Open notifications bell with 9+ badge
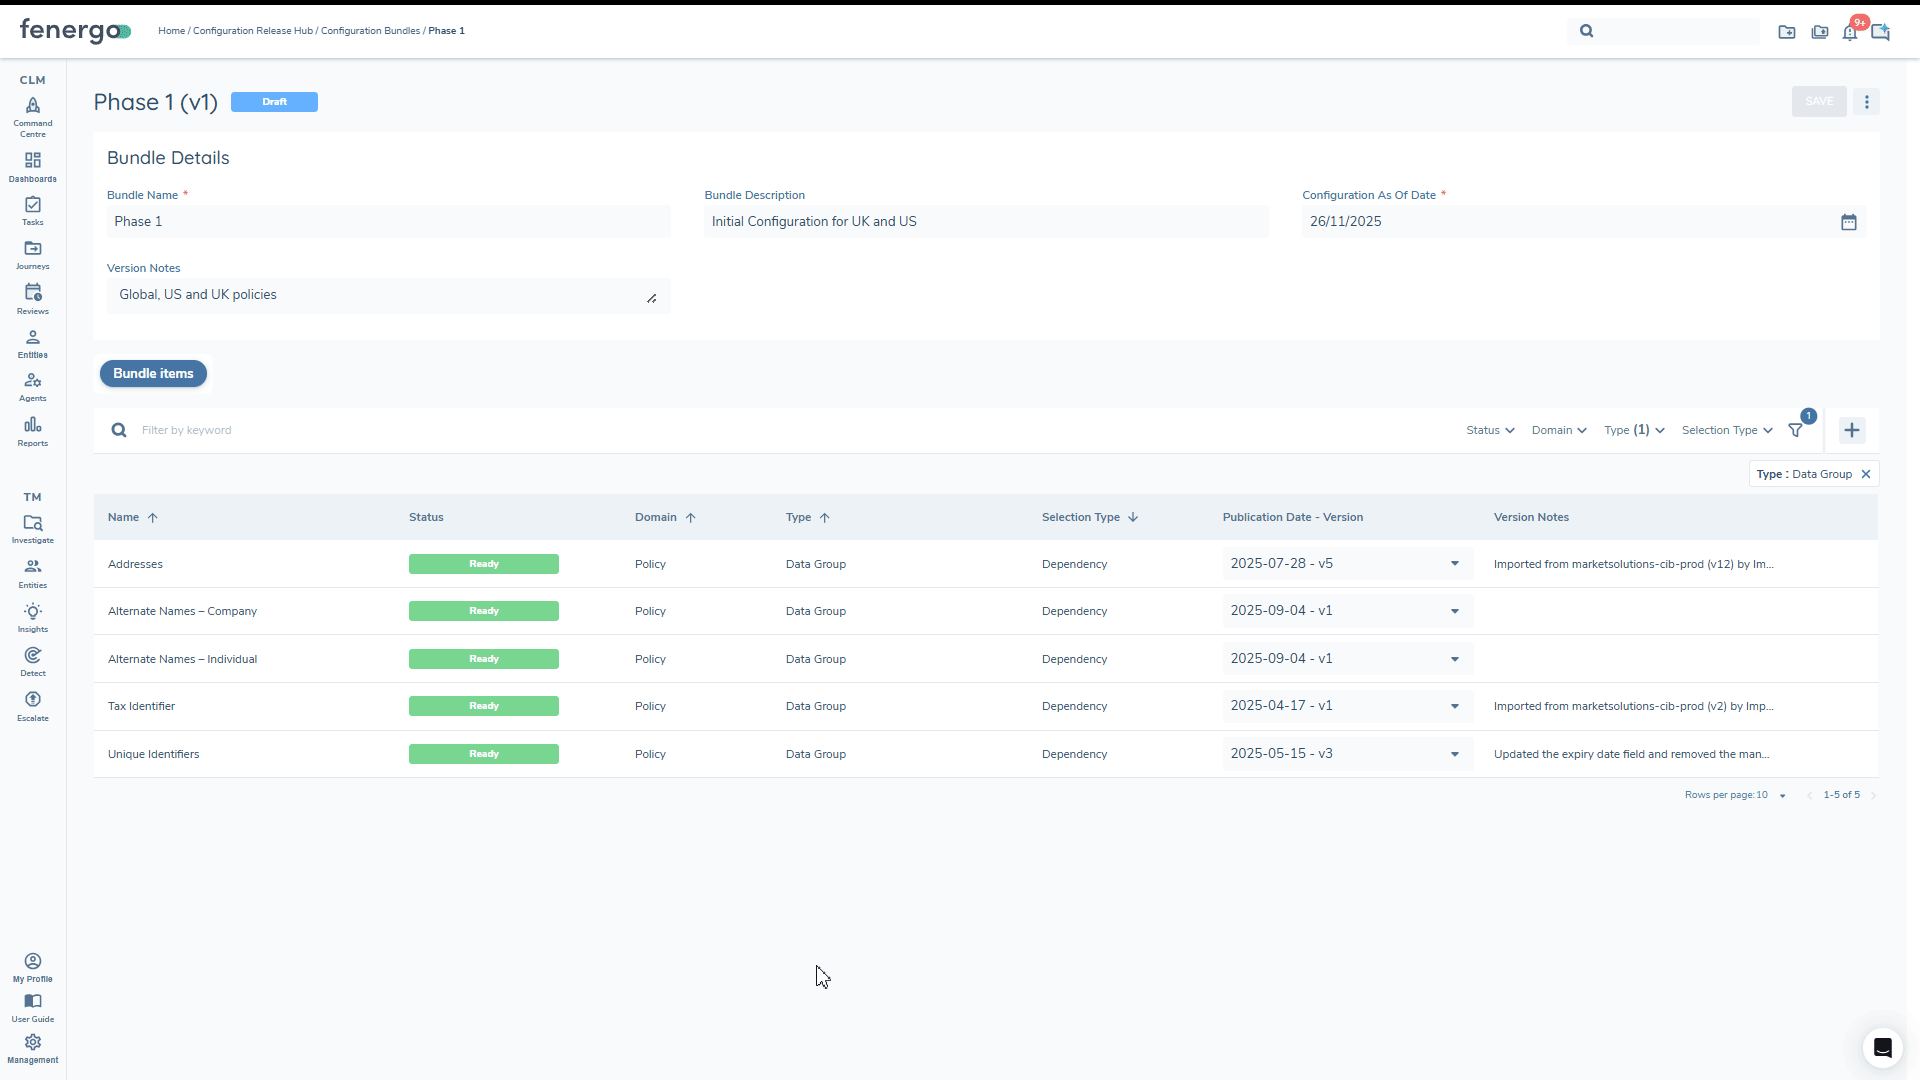Screen dimensions: 1920x1080 [x=1850, y=31]
